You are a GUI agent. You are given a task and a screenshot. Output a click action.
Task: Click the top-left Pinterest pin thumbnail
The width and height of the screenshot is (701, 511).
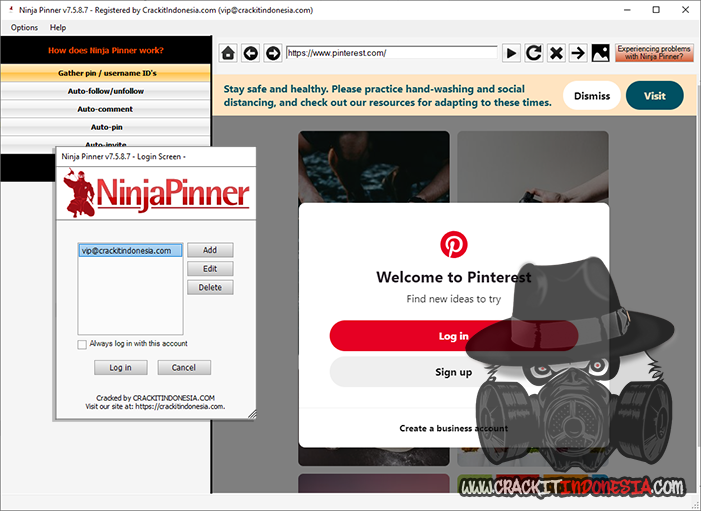374,167
